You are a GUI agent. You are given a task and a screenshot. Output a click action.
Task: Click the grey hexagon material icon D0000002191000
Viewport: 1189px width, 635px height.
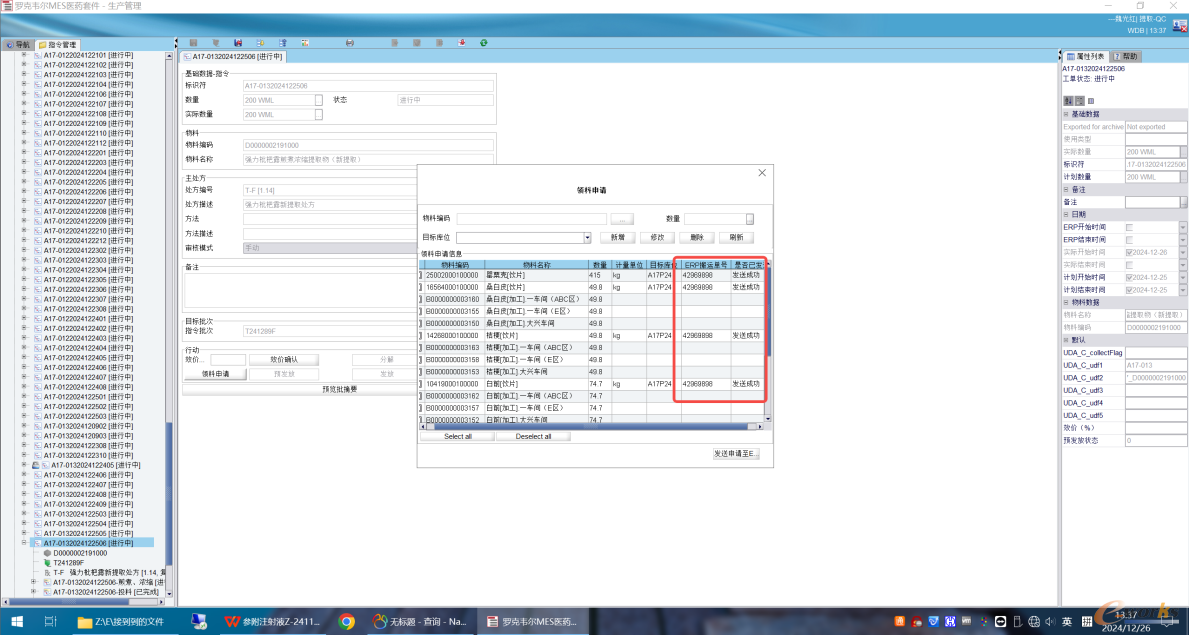(46, 553)
